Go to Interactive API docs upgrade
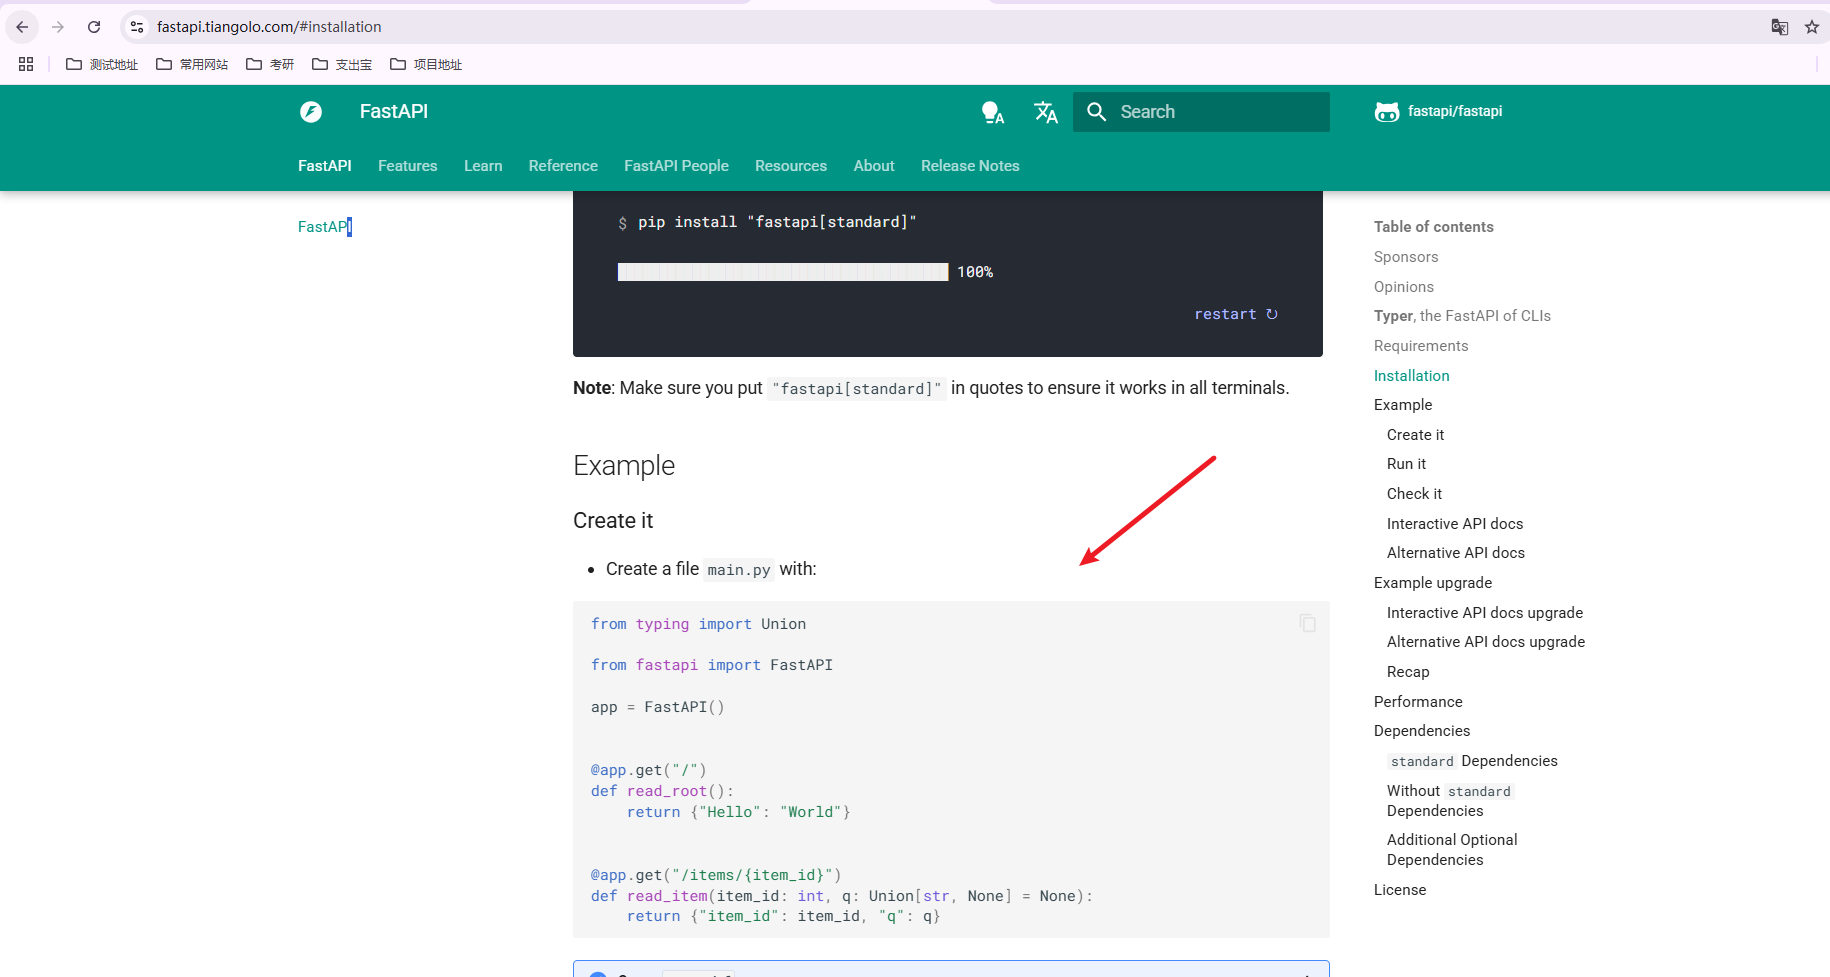Screen dimensions: 1830x977 (1485, 613)
